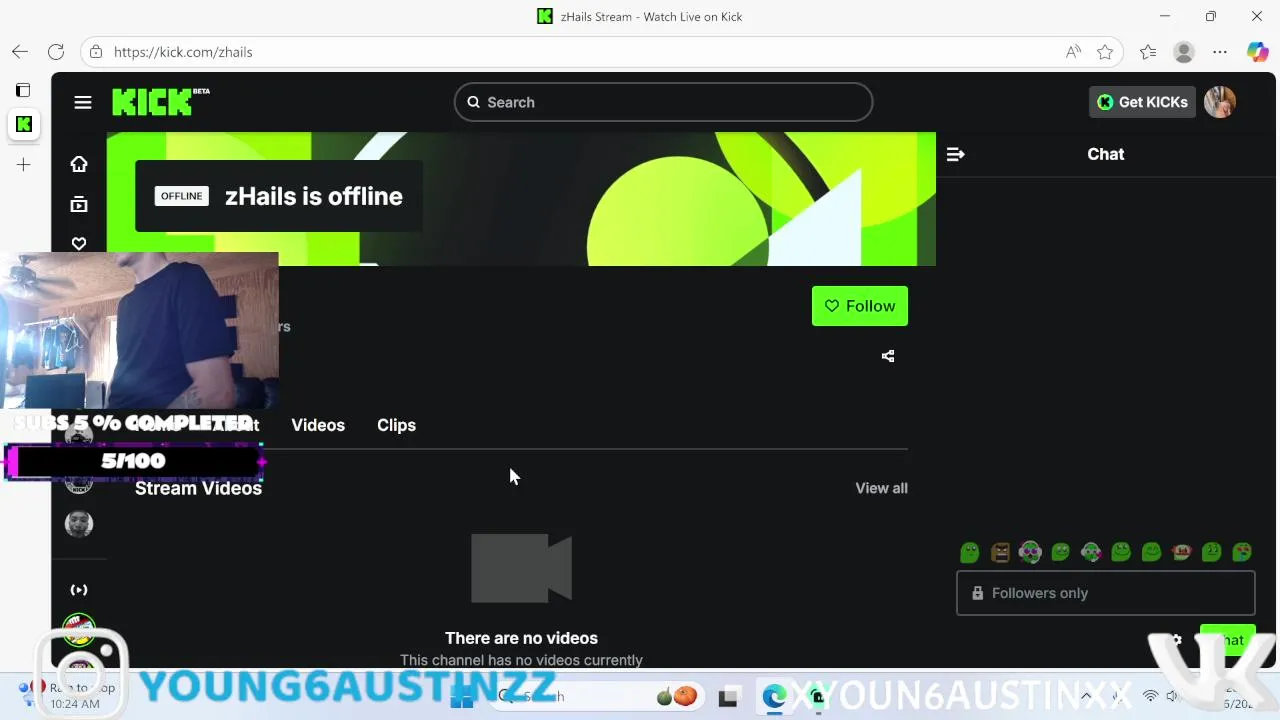Insert the sixth green happy blob emote
This screenshot has width=1280, height=720.
(x=1121, y=552)
